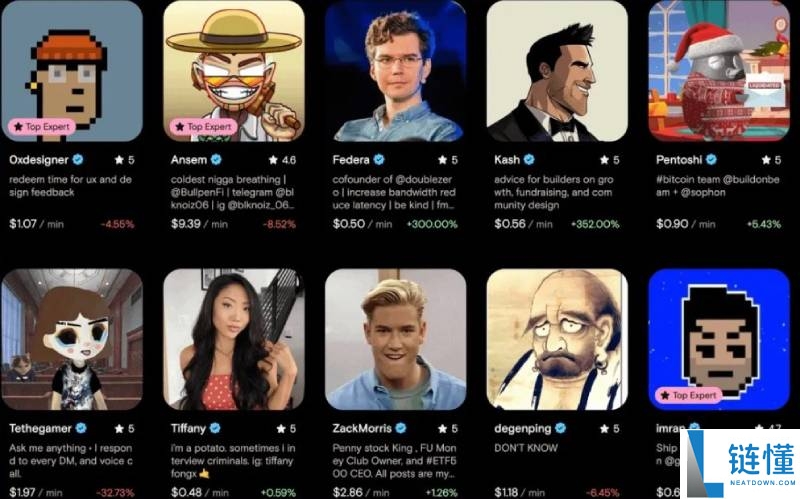This screenshot has height=499, width=800.
Task: Click the verified badge beside Federa
Action: tap(379, 160)
